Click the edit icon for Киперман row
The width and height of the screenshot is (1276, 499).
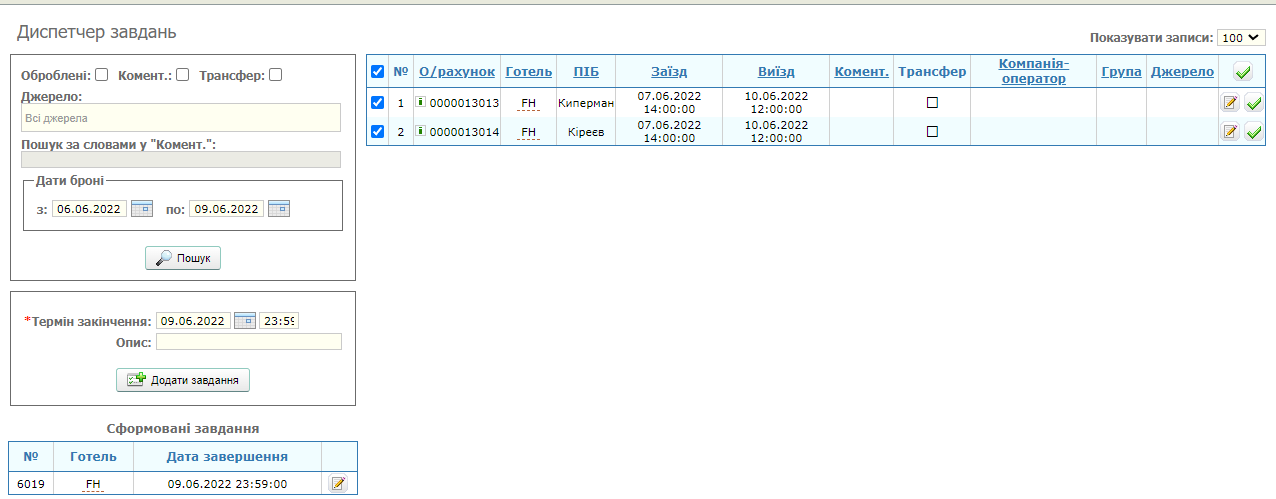point(1230,103)
